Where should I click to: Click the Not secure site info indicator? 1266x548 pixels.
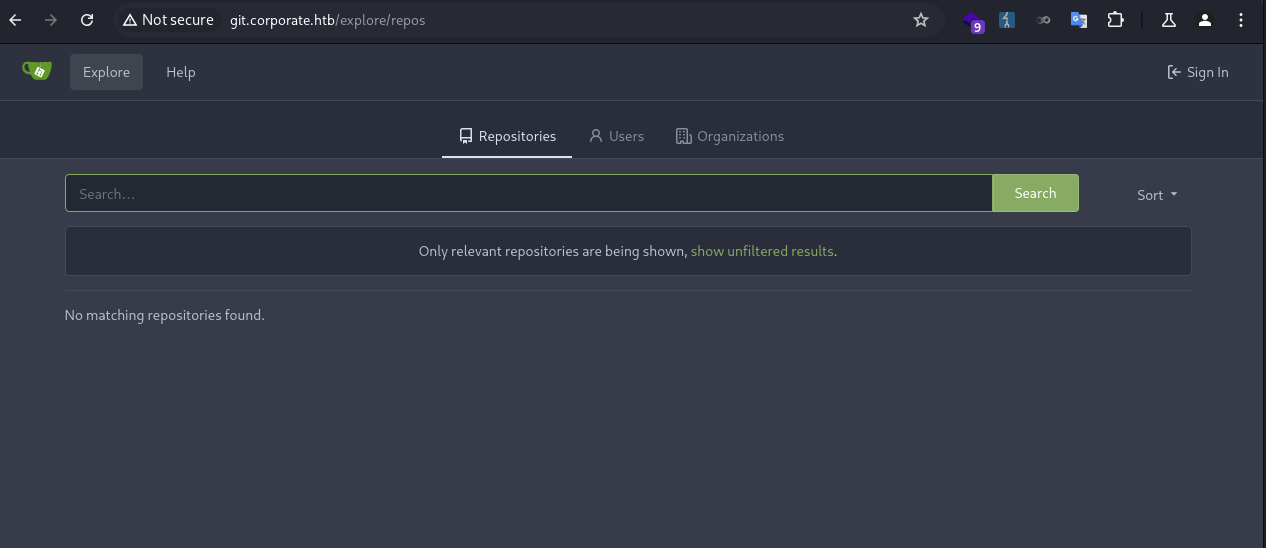point(168,20)
